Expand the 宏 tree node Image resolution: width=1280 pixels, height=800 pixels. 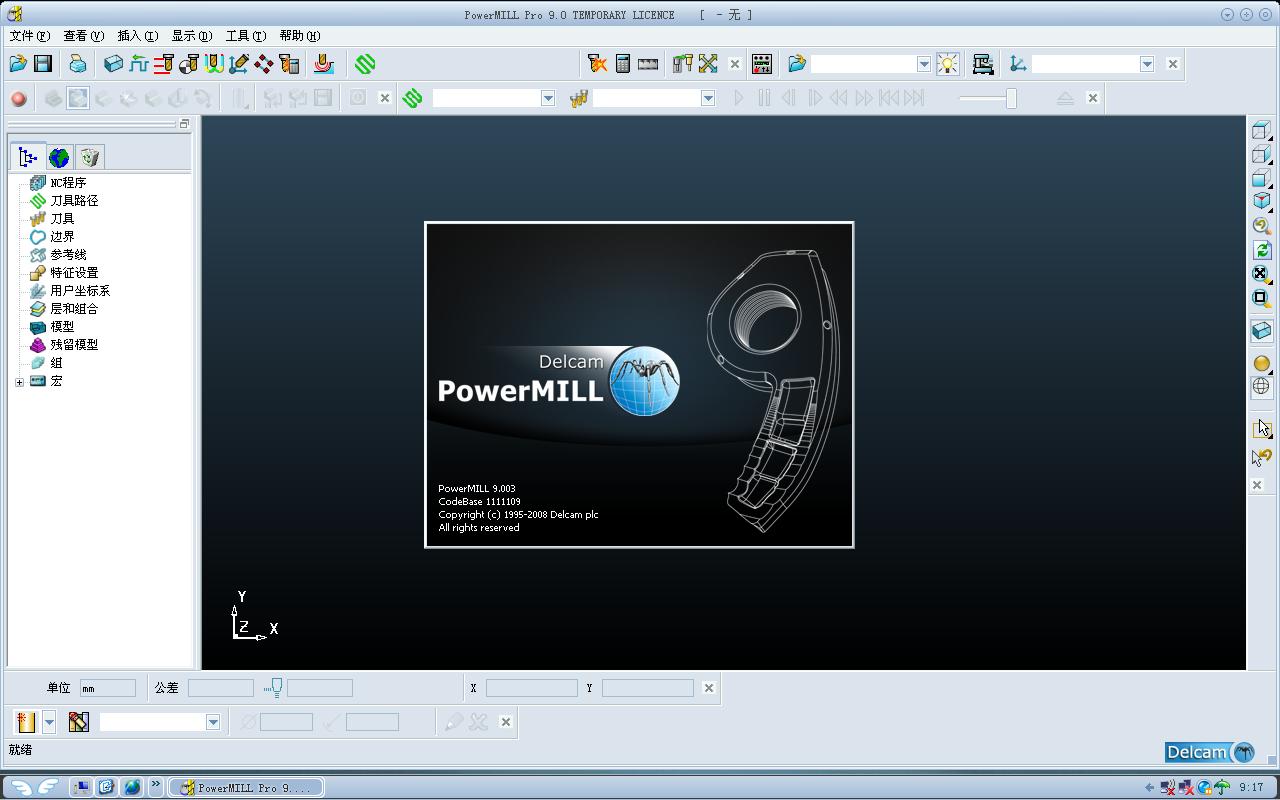point(19,381)
